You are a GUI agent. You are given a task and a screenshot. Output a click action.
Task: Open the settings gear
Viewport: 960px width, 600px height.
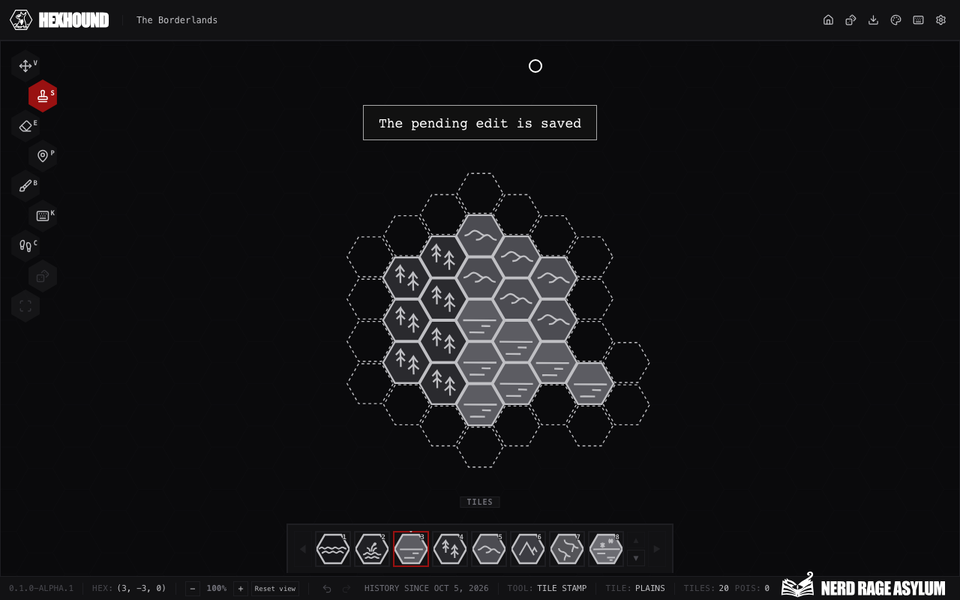click(x=941, y=20)
